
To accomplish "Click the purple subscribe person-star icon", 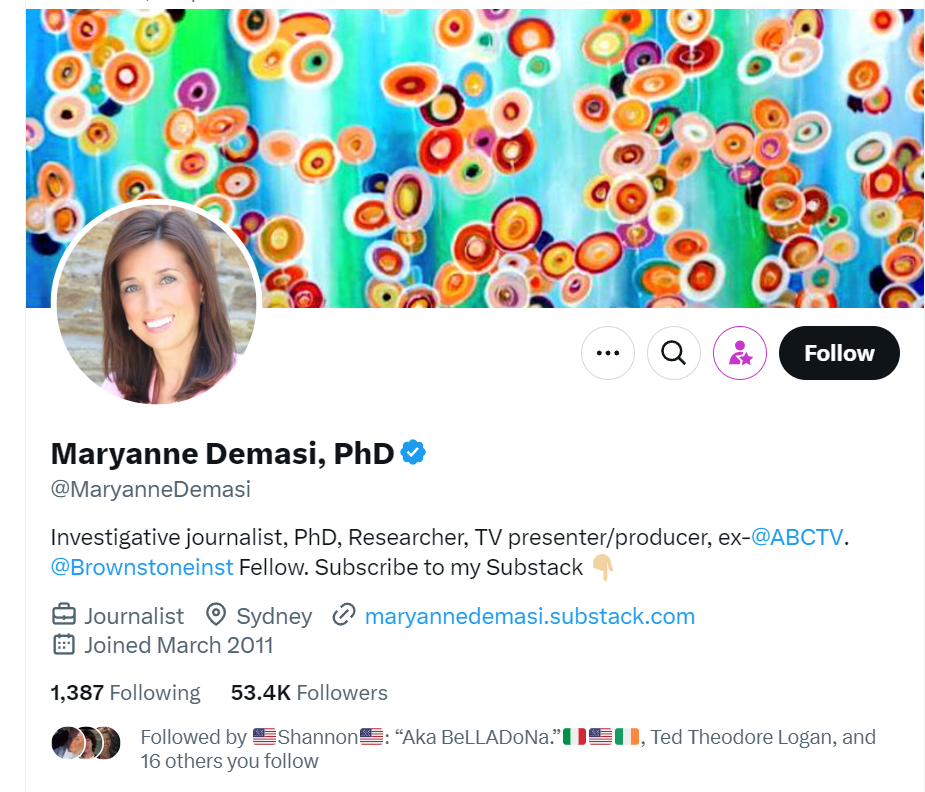I will (740, 353).
